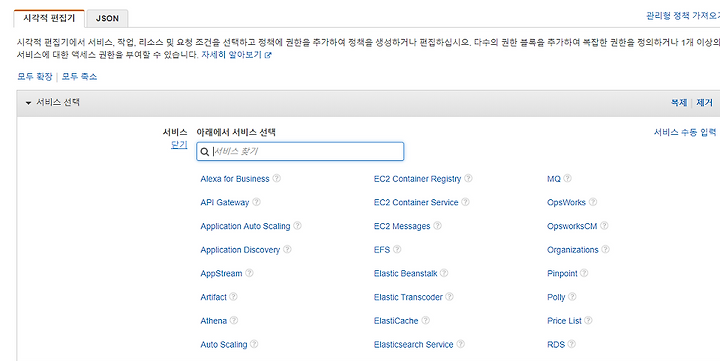Select Application Discovery service
The image size is (720, 361).
[240, 250]
